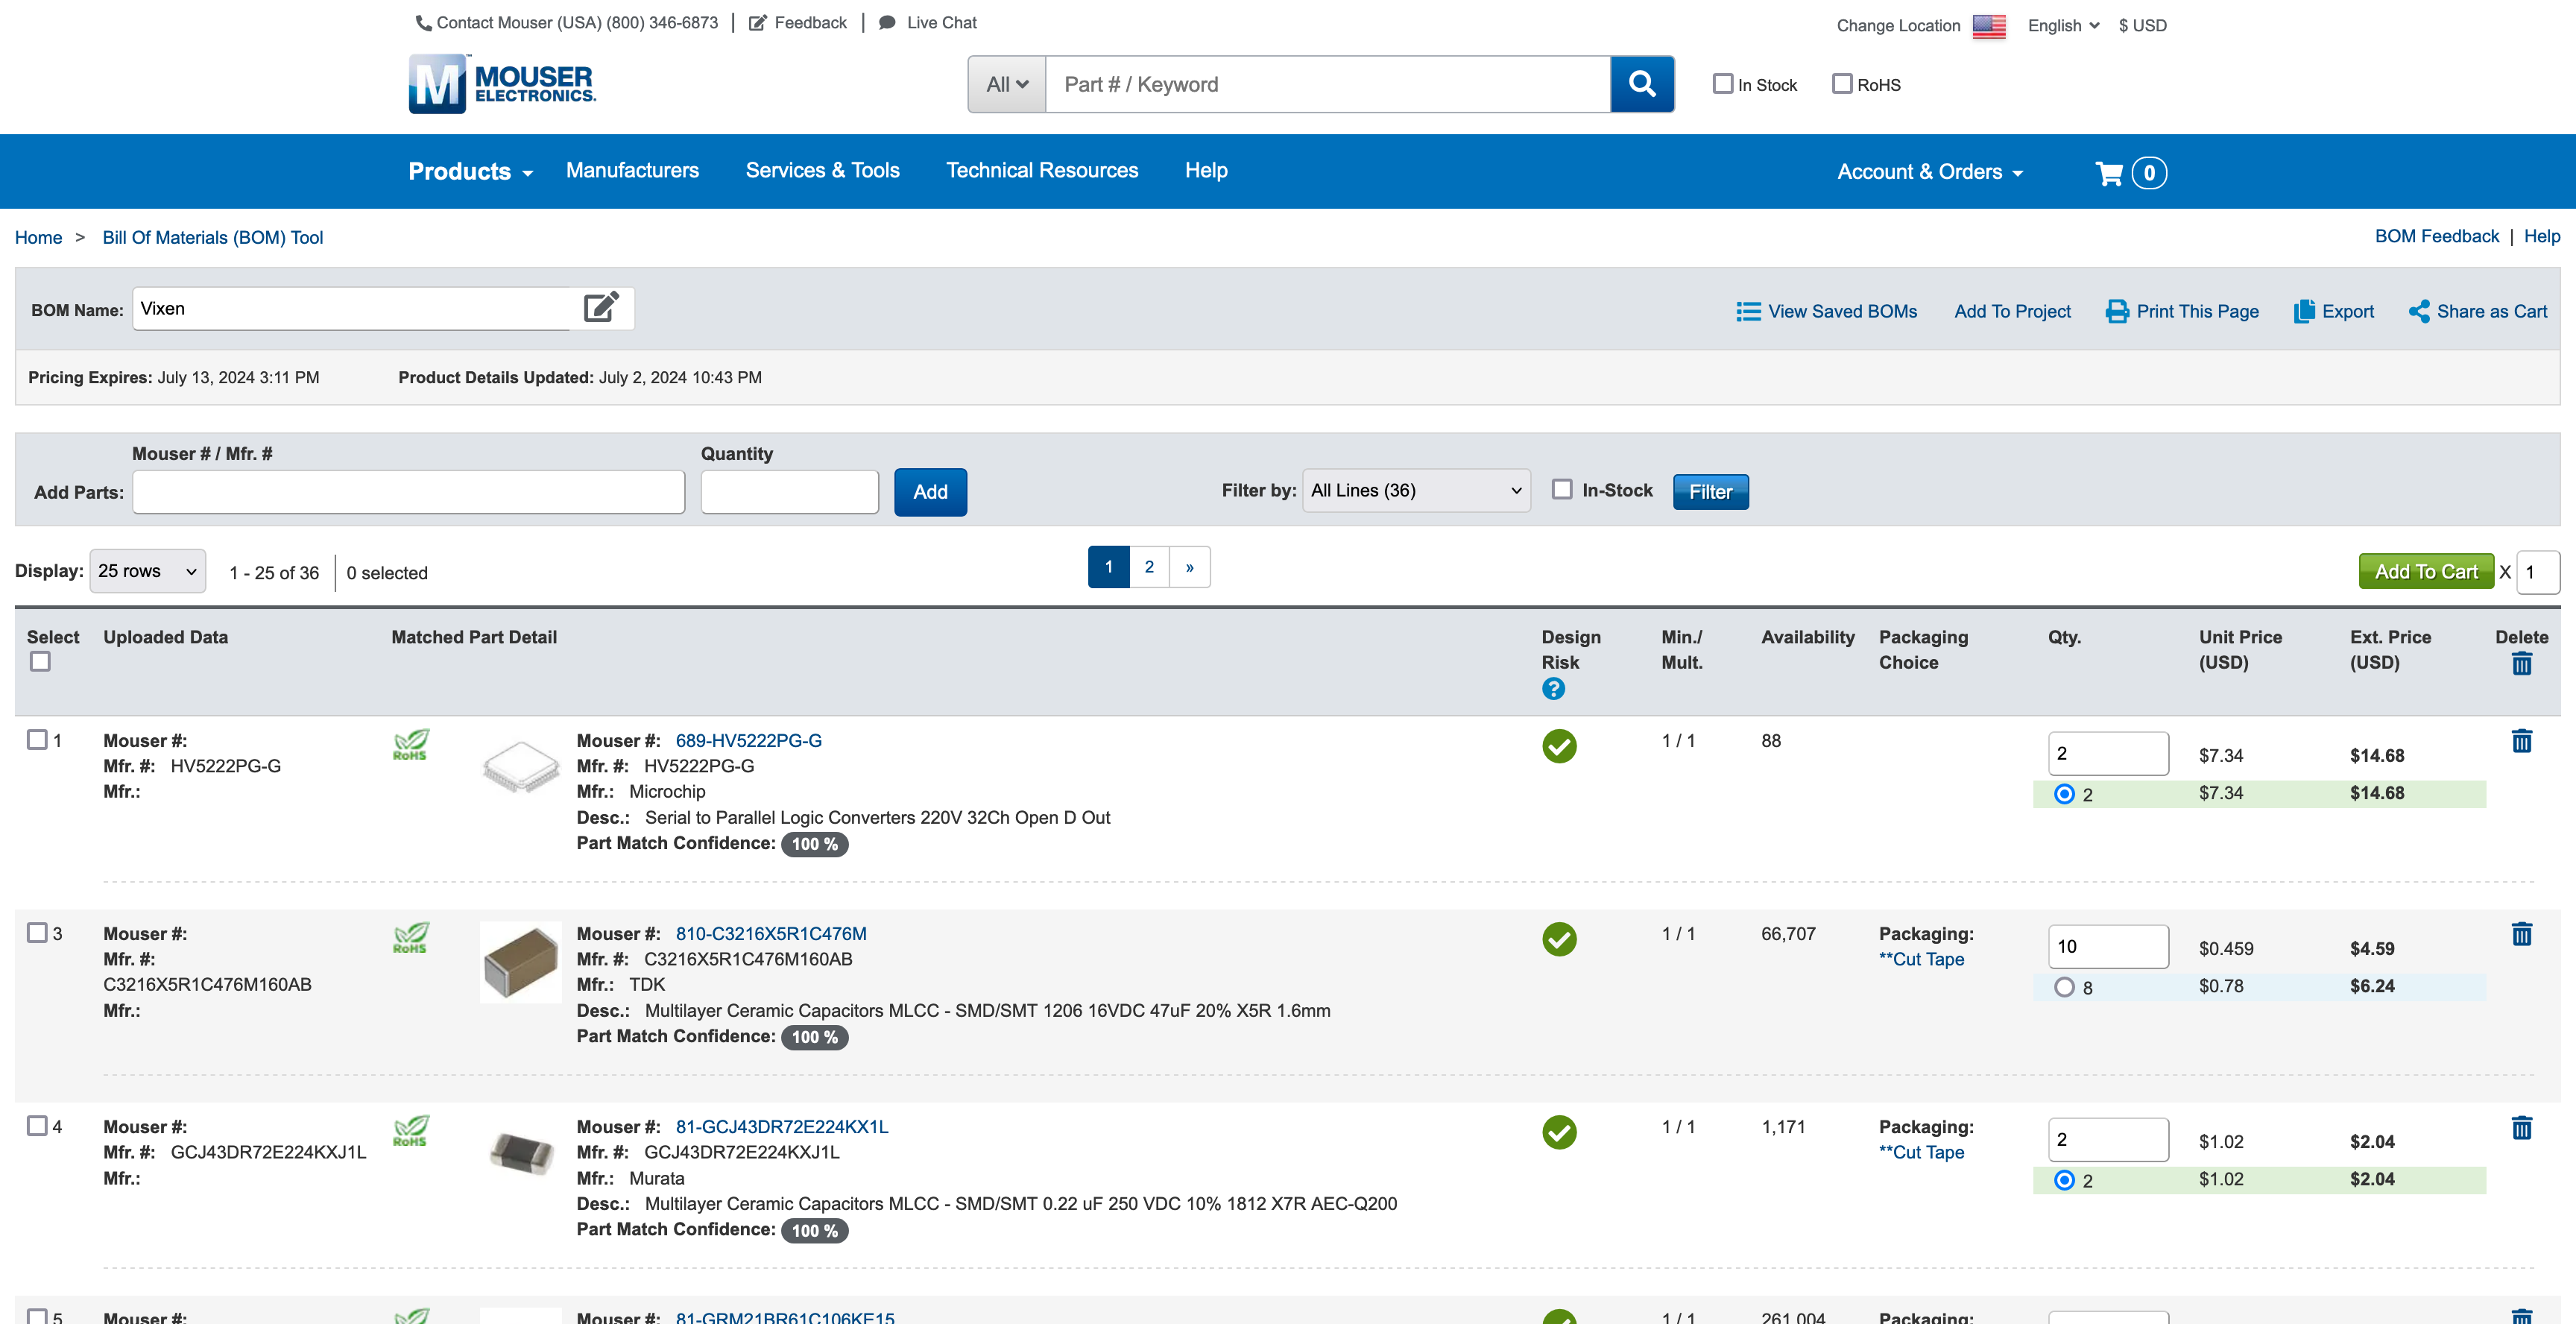Click the Print This Page printer icon

tap(2117, 312)
